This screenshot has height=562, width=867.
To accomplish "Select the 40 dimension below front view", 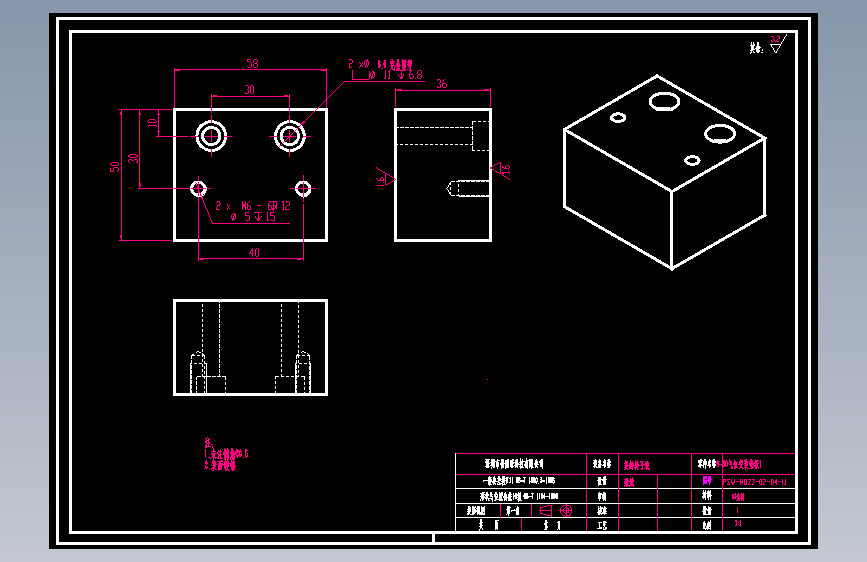I will point(254,253).
